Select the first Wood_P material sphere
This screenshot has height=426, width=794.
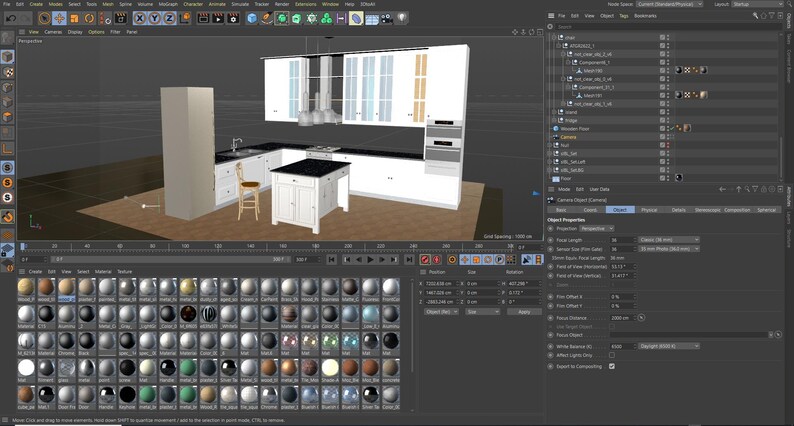26,287
